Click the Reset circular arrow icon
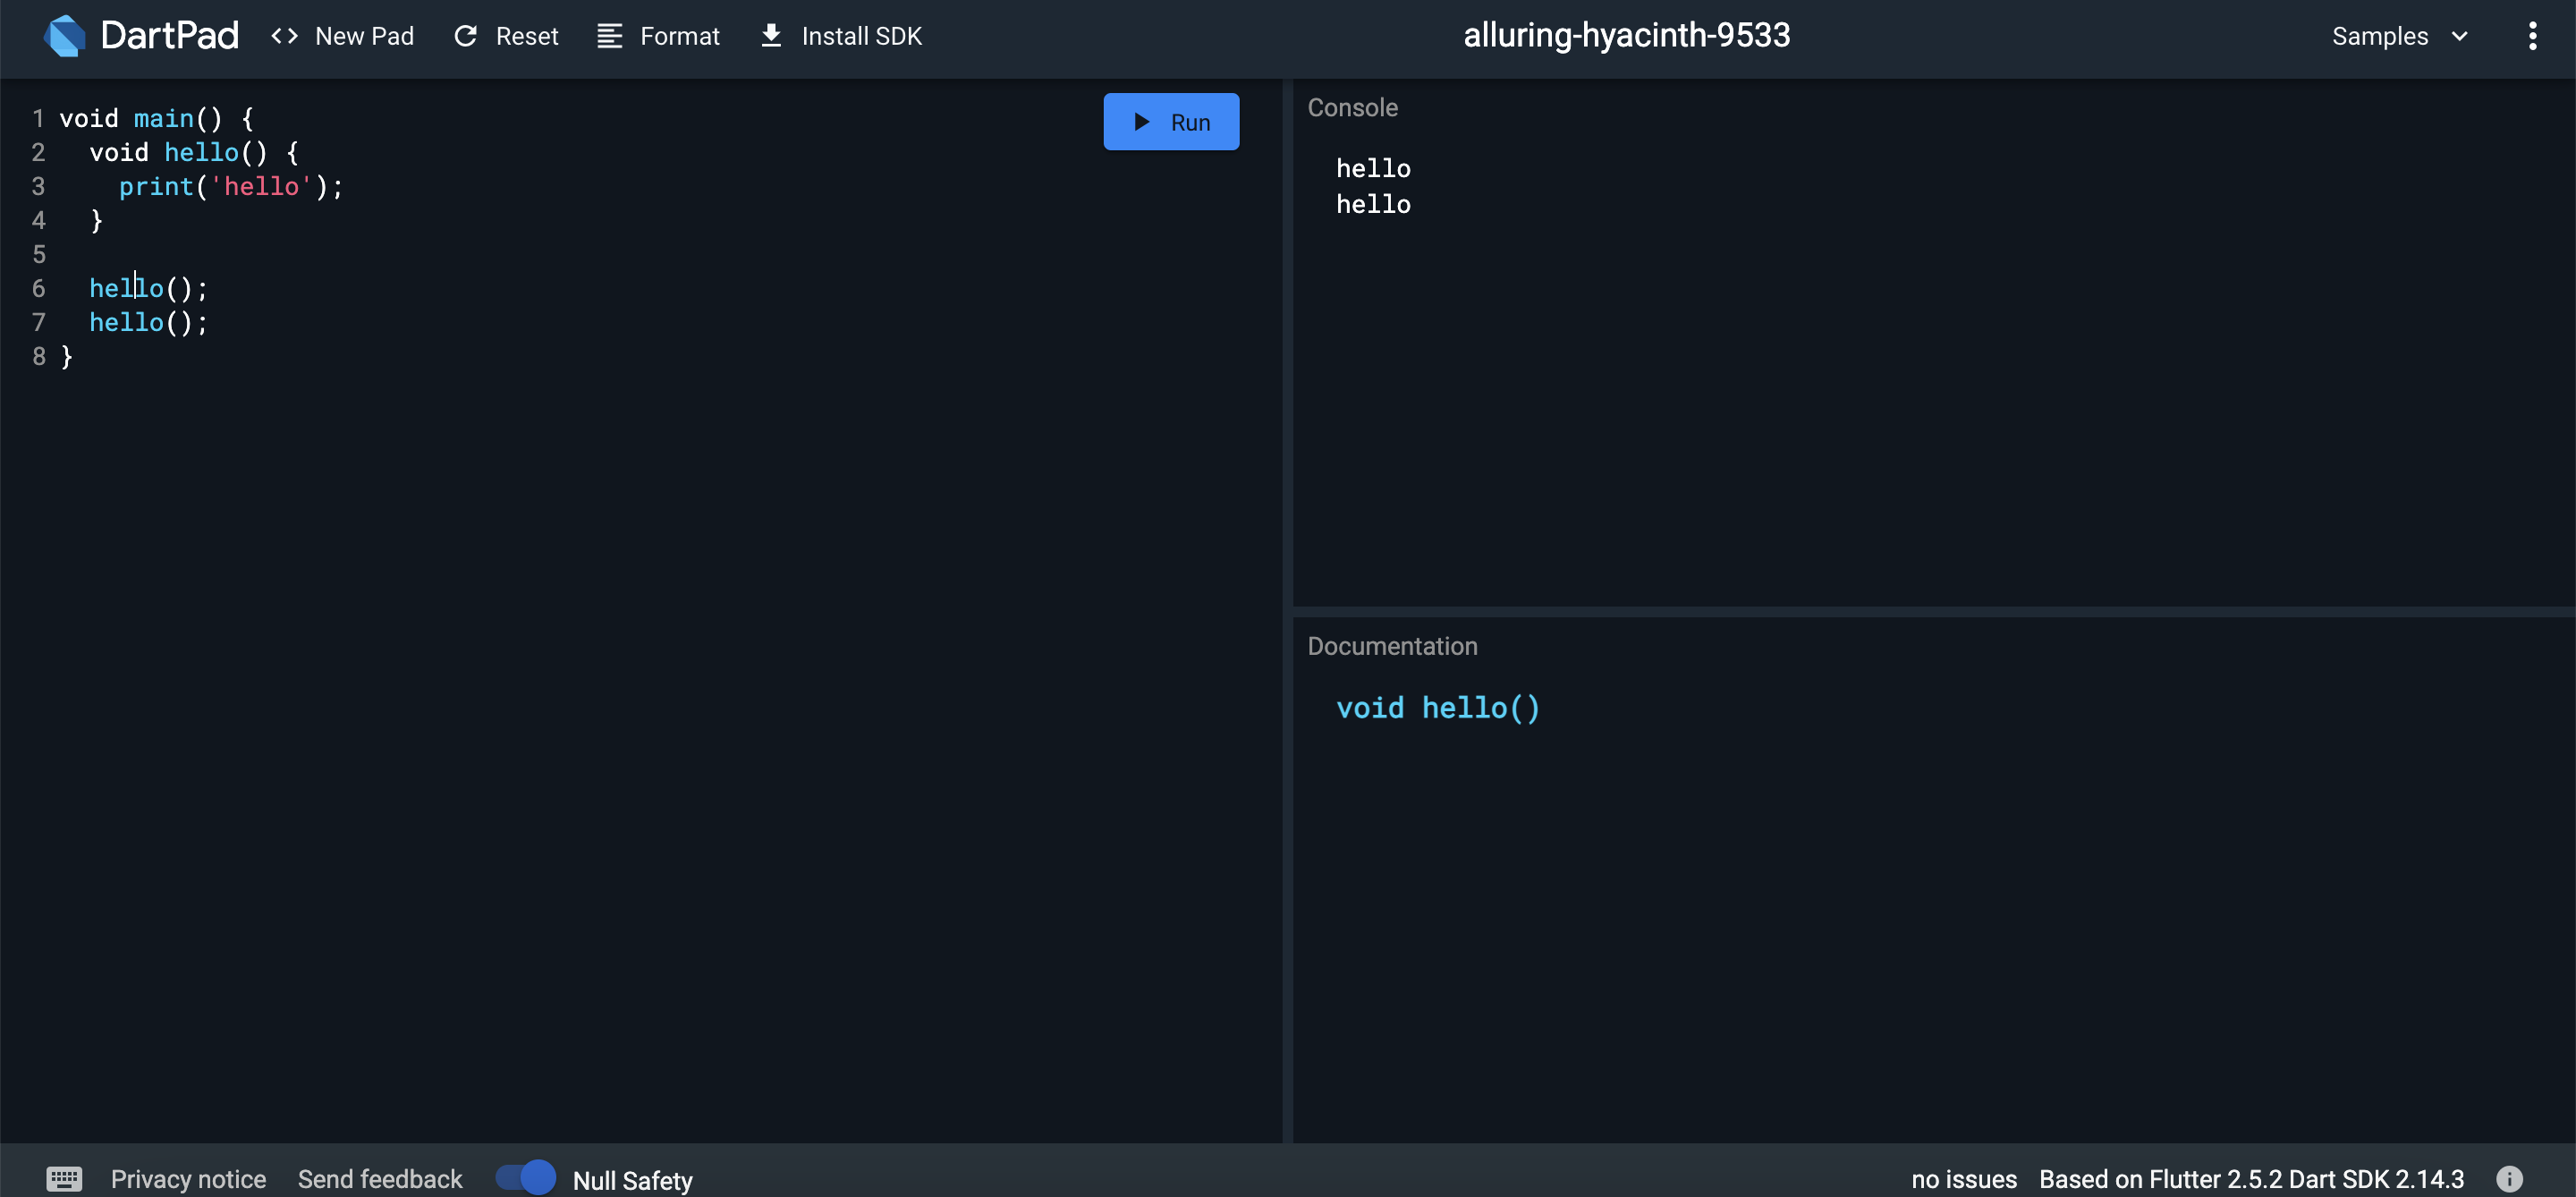Screen dimensions: 2576x1197 [x=465, y=36]
